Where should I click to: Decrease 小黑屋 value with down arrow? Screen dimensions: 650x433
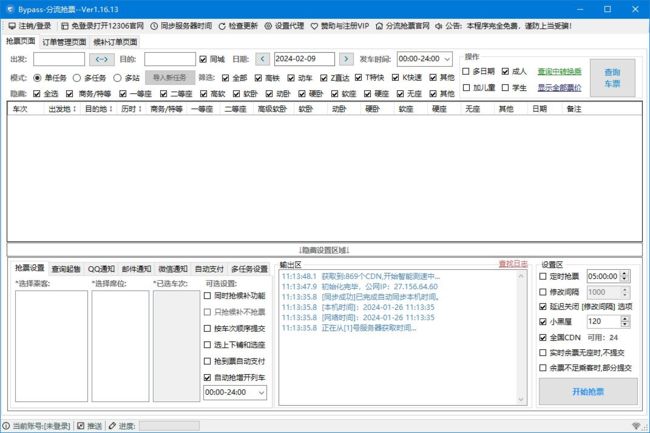coord(625,324)
